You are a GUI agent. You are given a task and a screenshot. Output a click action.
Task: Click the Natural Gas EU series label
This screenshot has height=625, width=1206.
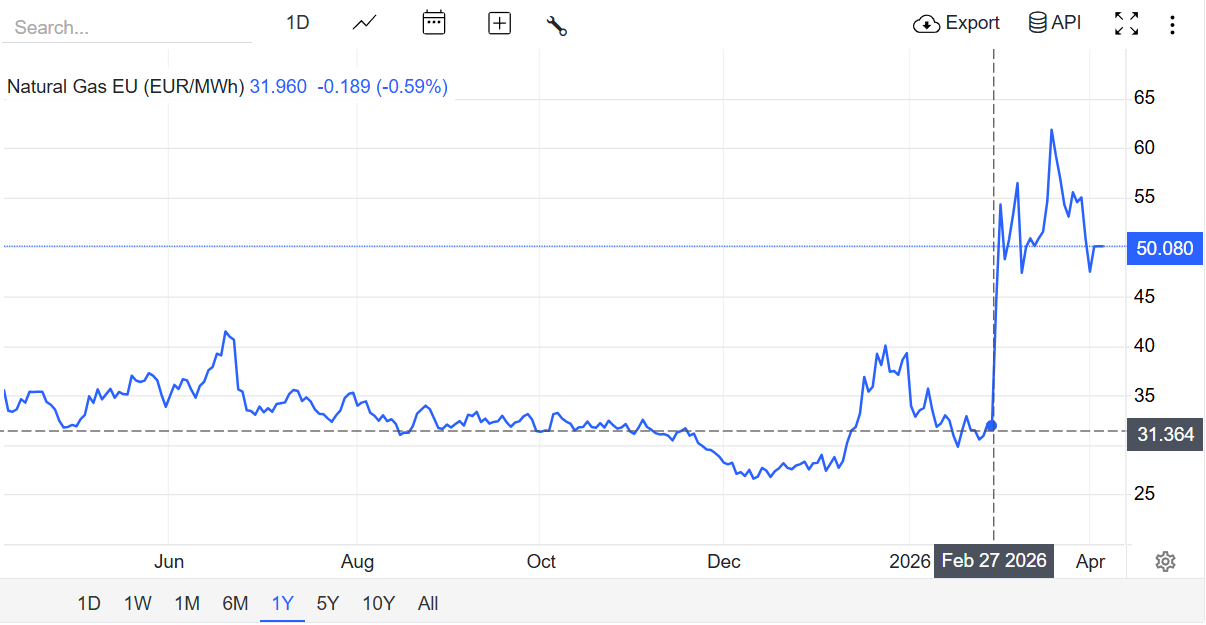pyautogui.click(x=126, y=87)
